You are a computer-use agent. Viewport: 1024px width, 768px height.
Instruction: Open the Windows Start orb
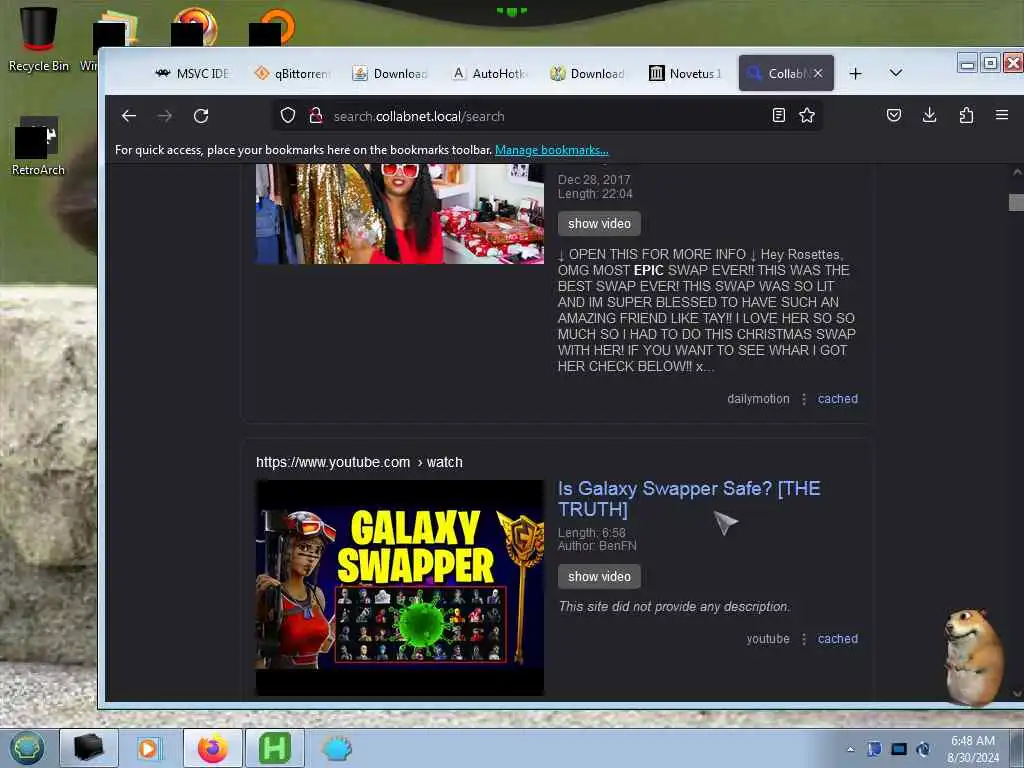tap(27, 748)
